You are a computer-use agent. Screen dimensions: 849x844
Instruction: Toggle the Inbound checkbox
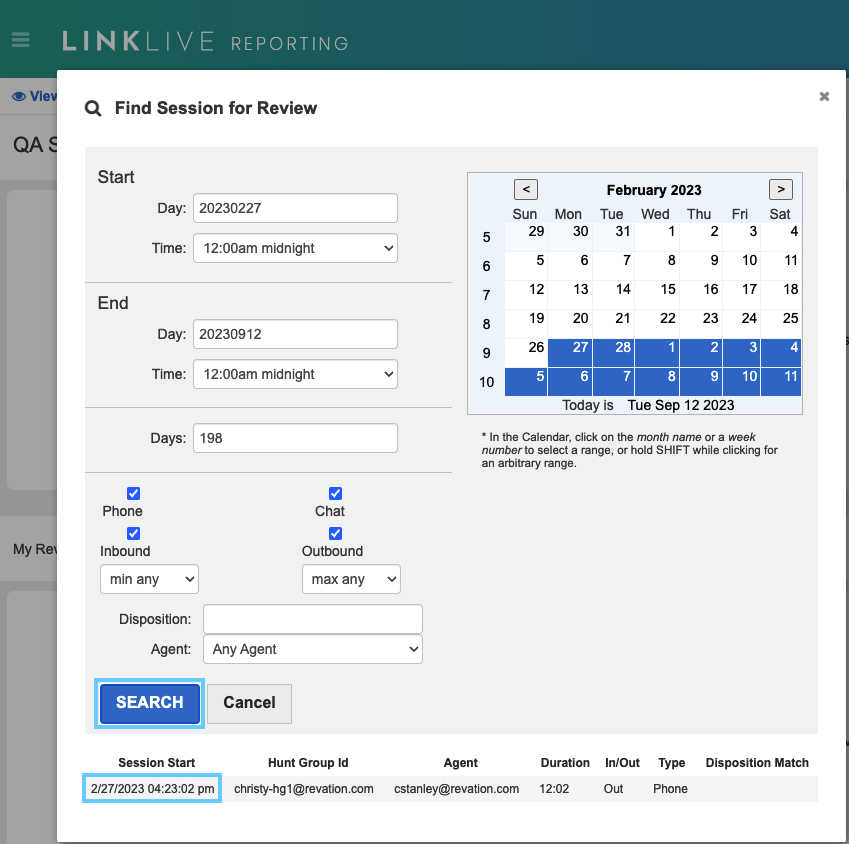pyautogui.click(x=134, y=533)
